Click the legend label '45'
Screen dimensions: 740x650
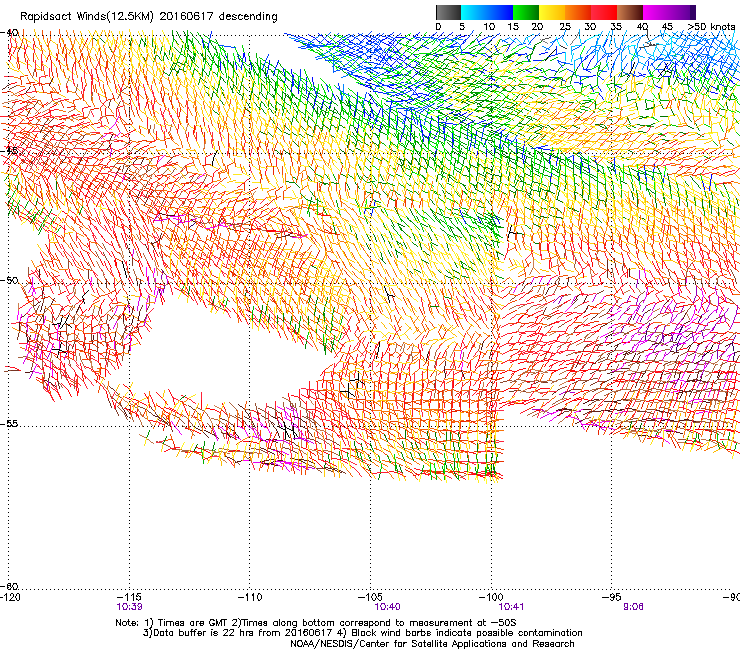pyautogui.click(x=667, y=27)
